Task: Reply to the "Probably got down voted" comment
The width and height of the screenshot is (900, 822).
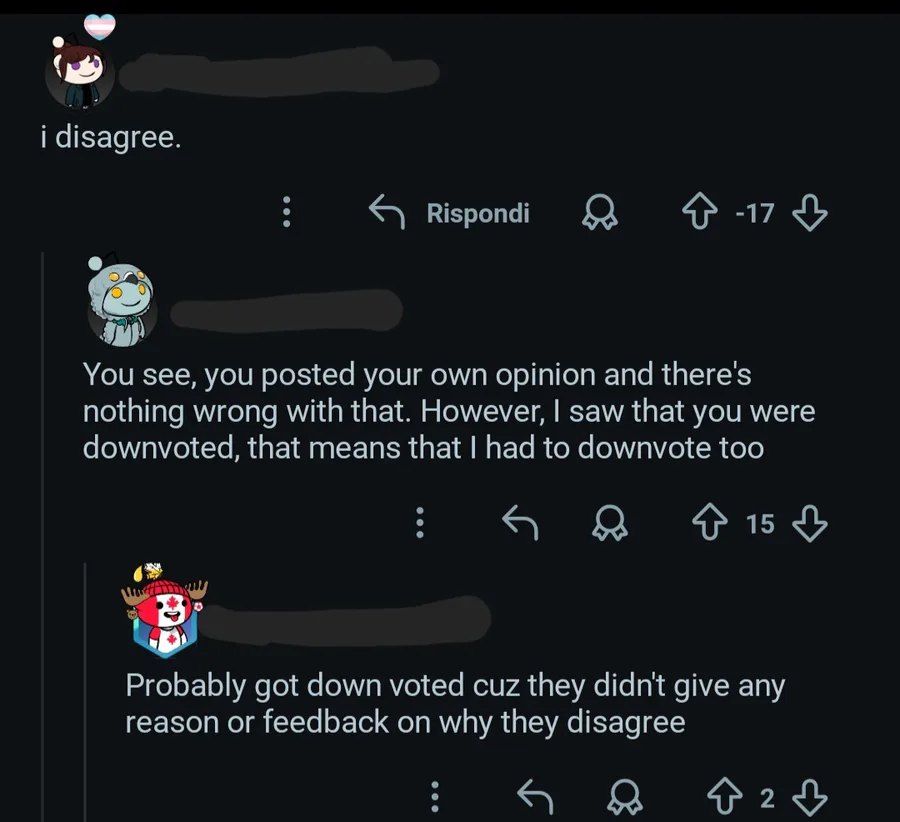Action: (x=535, y=796)
